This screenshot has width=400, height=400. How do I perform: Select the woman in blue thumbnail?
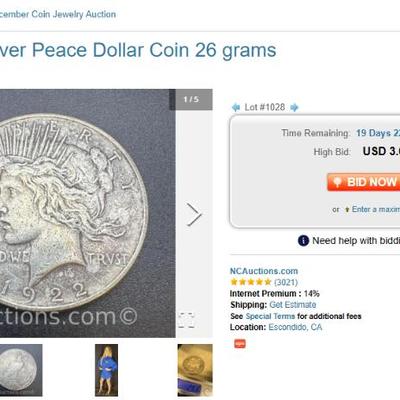coord(106,370)
